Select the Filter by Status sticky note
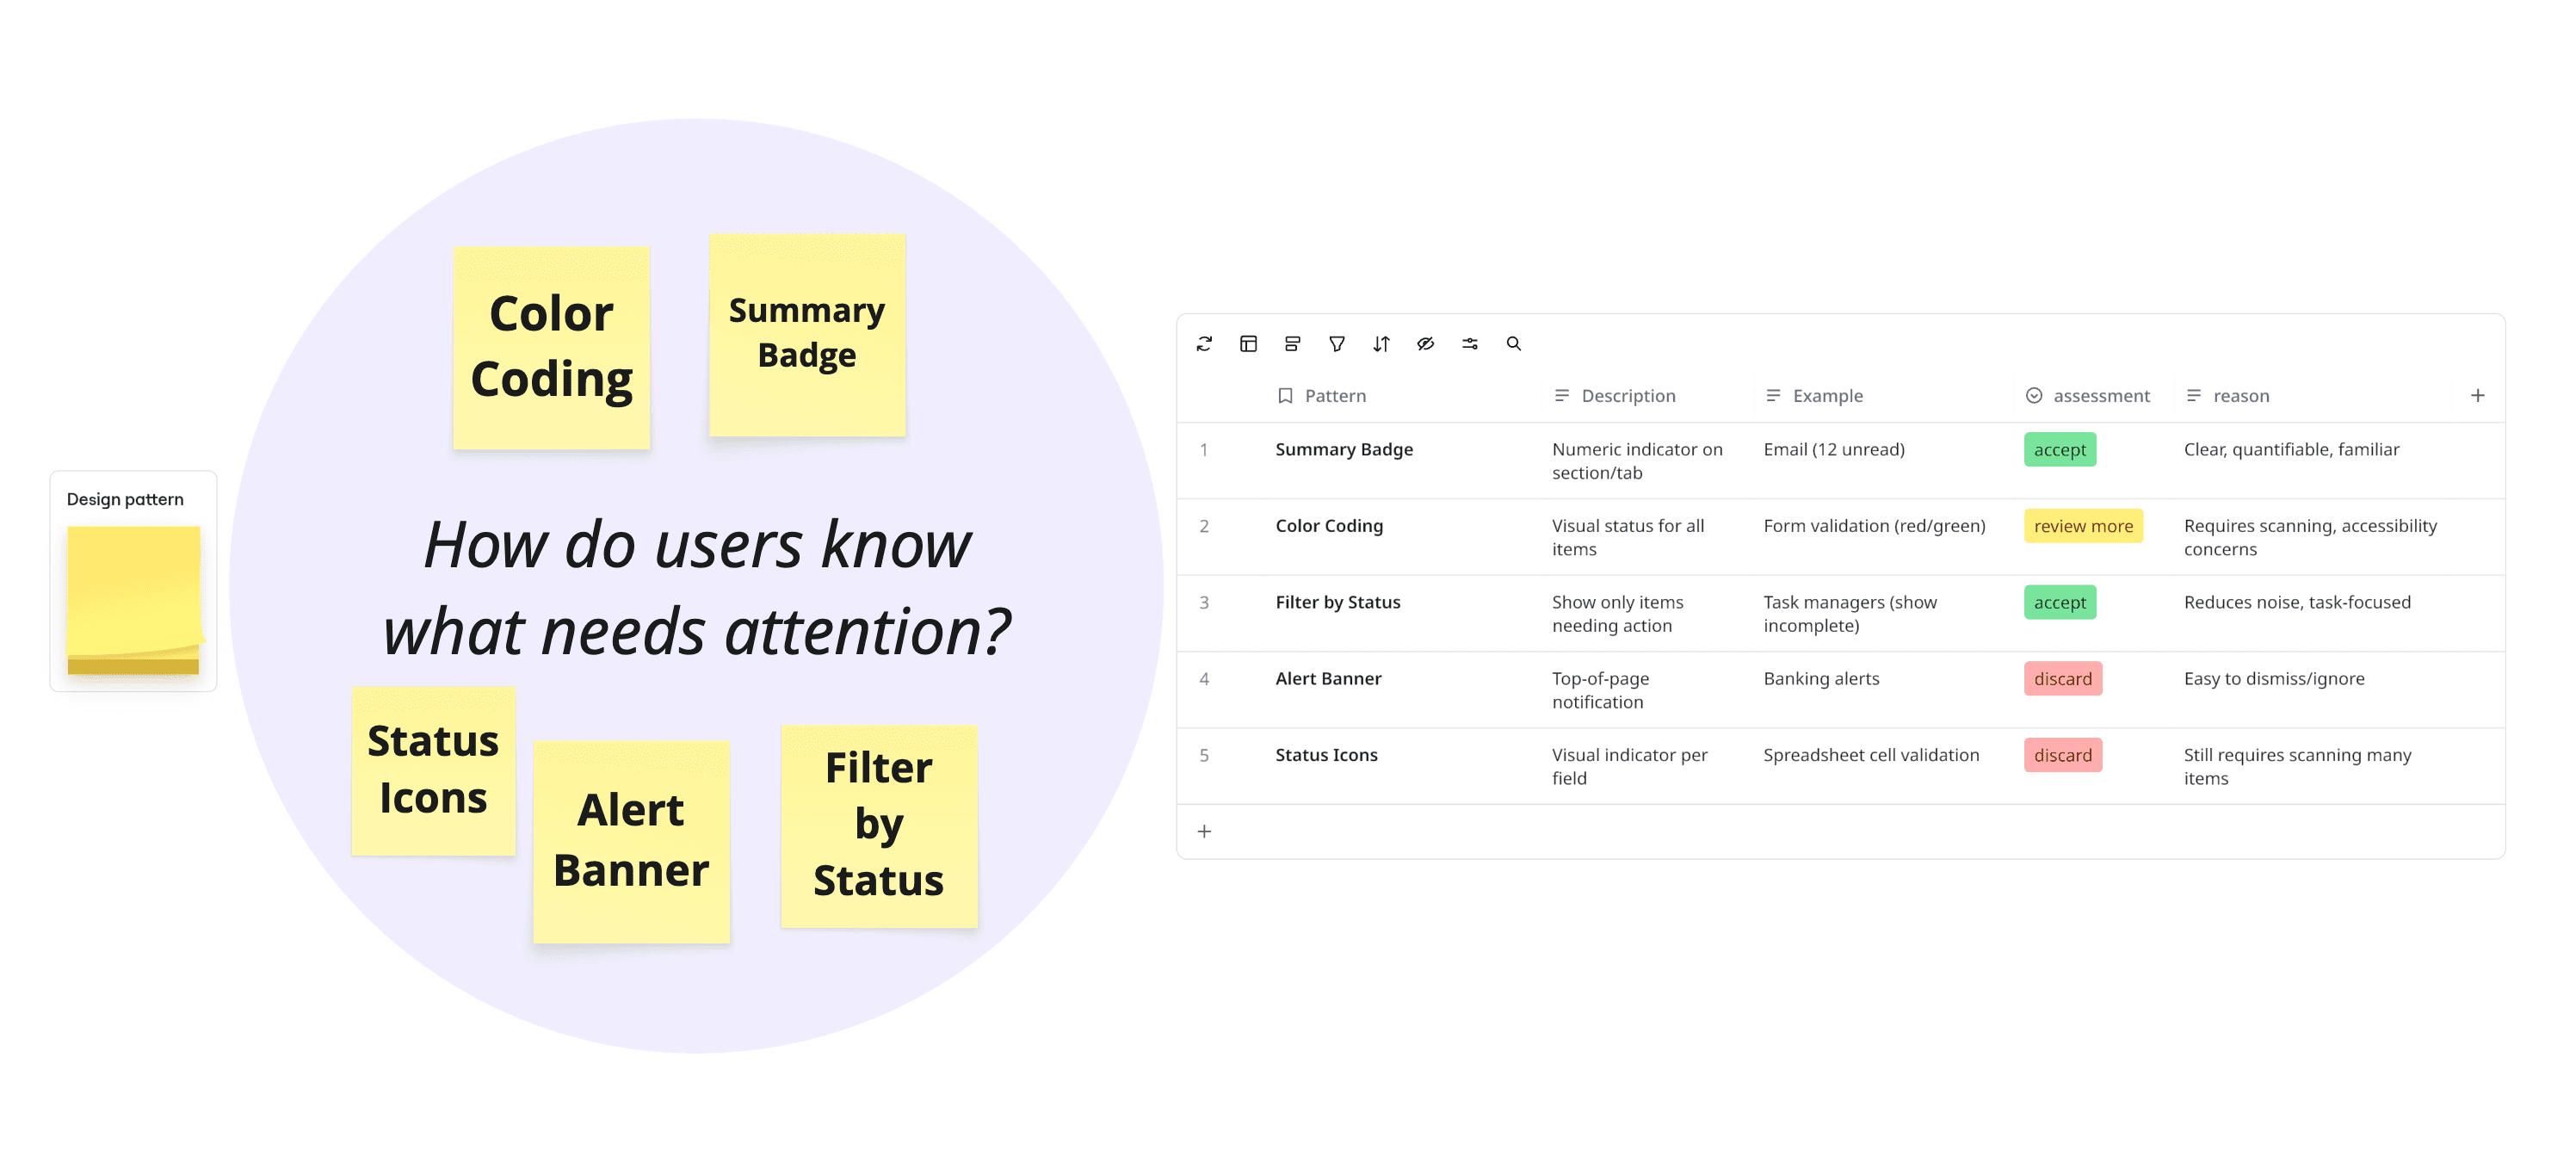Screen dimensions: 2576x1150 point(878,826)
